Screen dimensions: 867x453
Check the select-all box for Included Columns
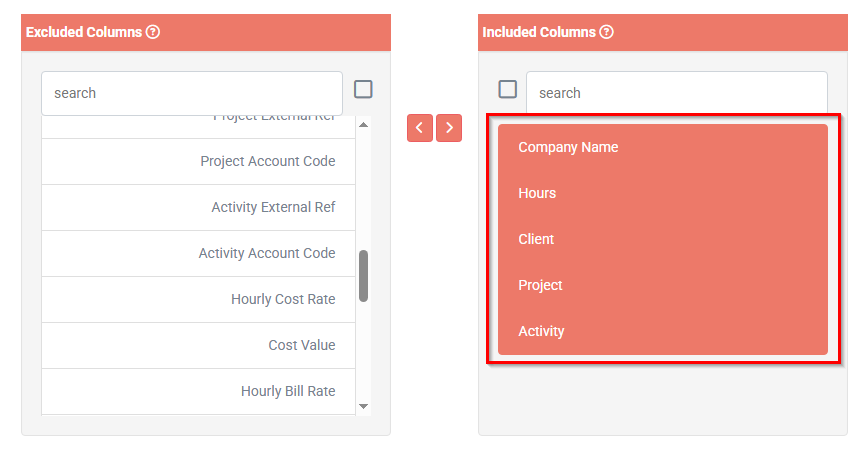tap(508, 89)
